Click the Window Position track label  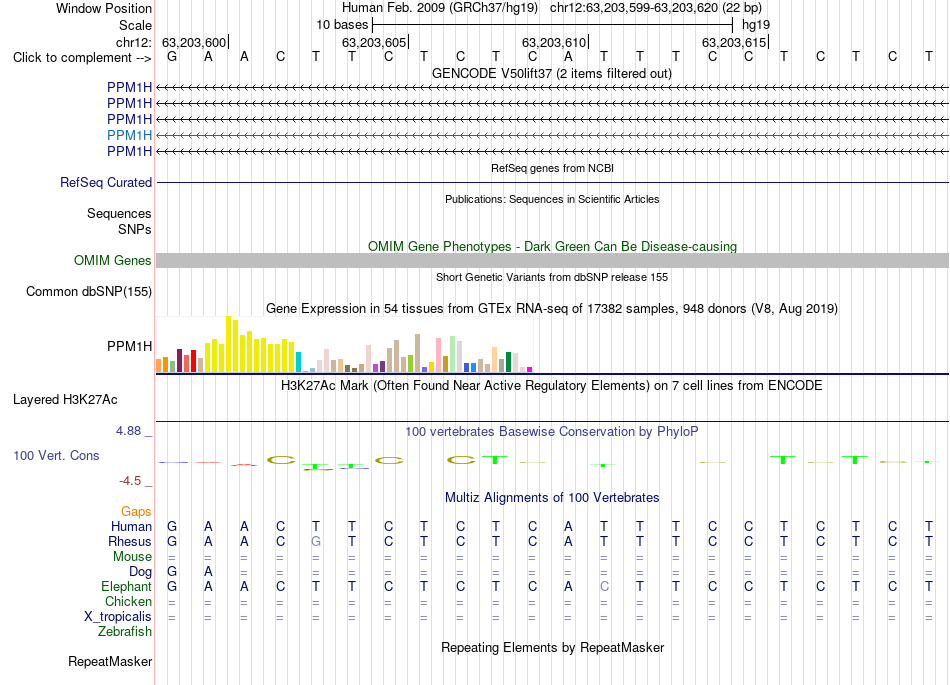(104, 8)
